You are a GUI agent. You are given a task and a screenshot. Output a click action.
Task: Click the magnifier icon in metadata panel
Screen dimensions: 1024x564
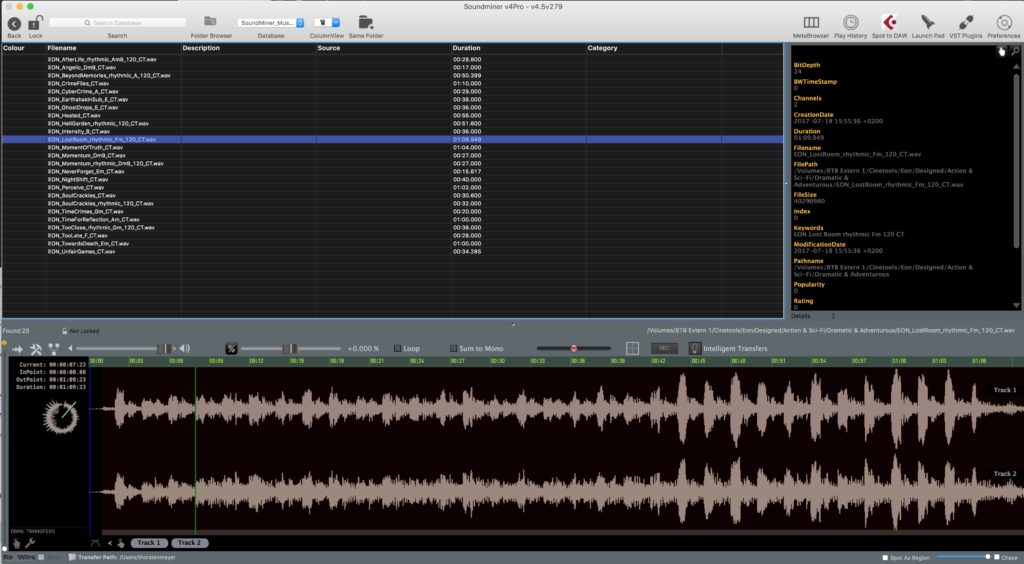pos(1015,52)
